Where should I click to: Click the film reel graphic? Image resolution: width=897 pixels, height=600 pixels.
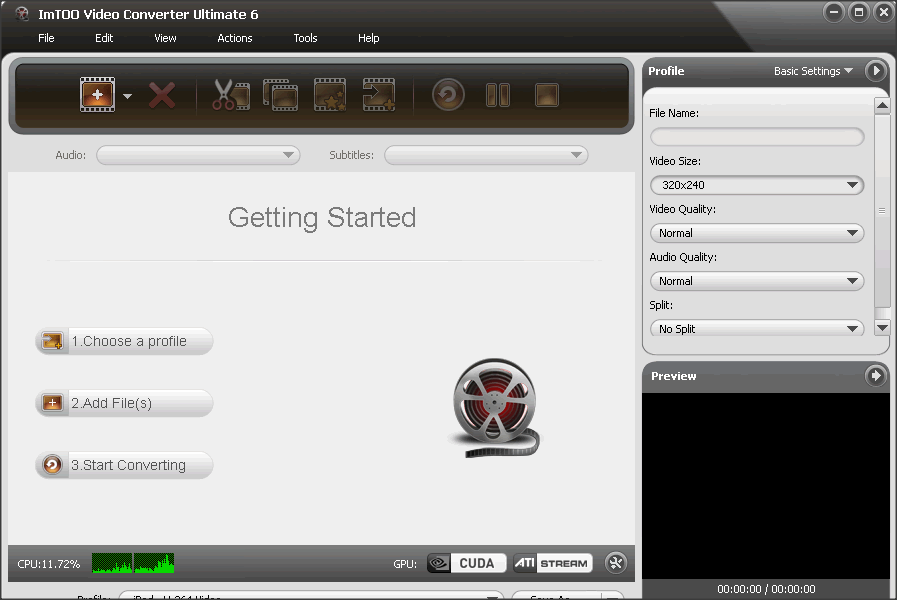[495, 408]
